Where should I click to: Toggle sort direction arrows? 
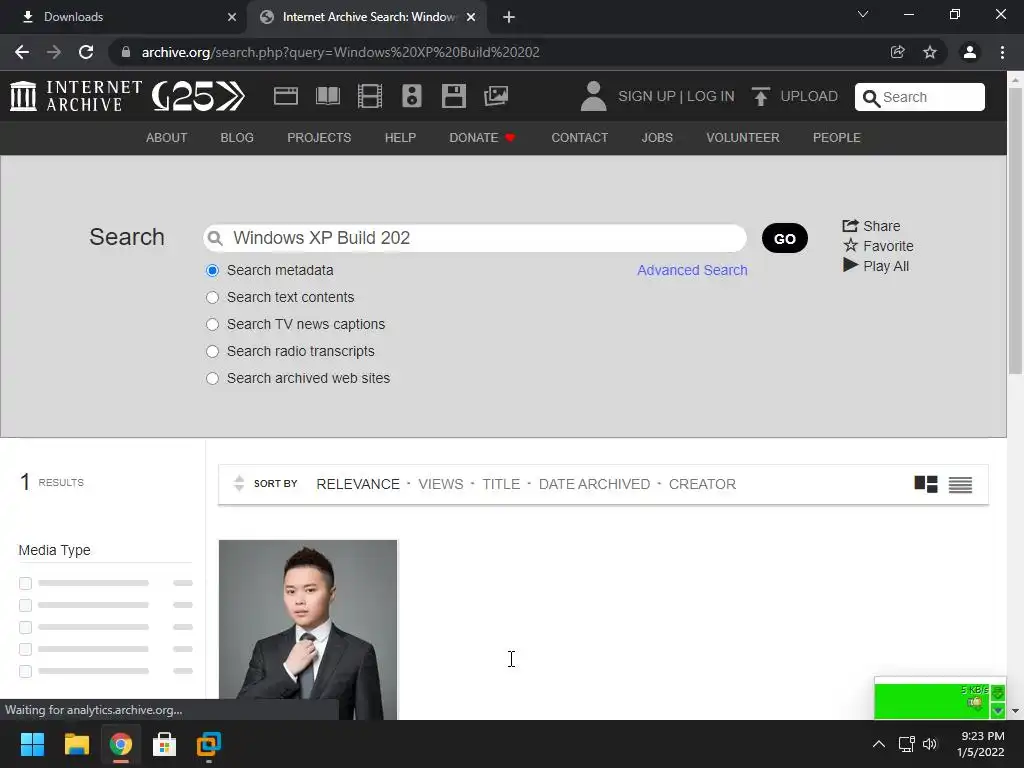(239, 483)
